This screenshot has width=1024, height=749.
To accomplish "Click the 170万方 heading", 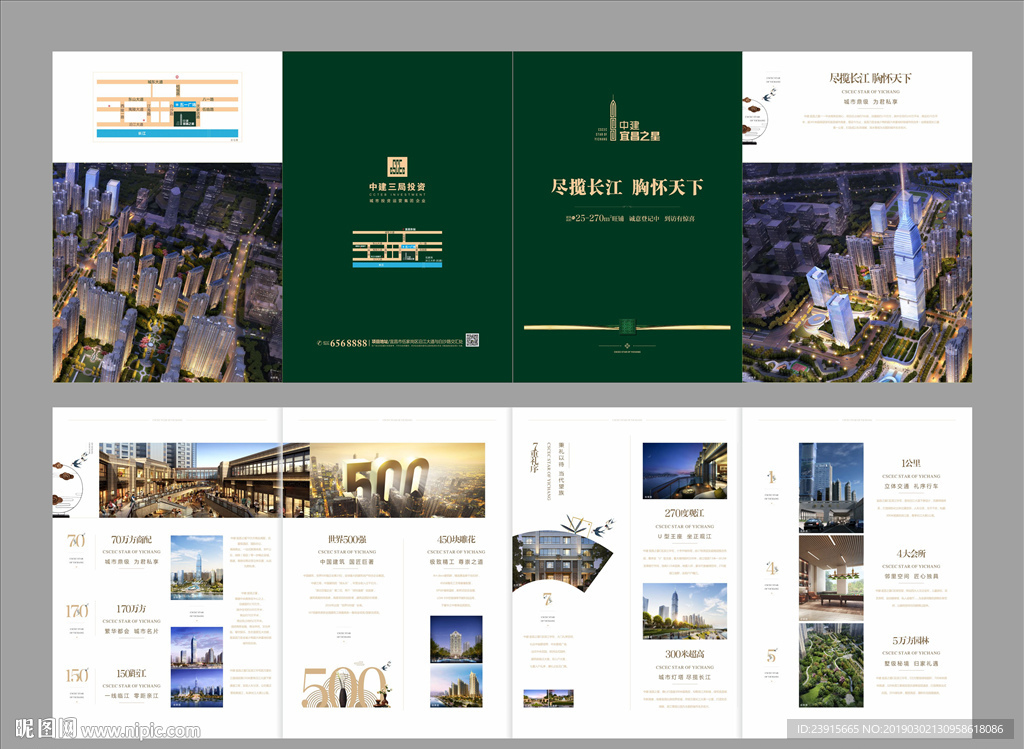I will point(131,609).
